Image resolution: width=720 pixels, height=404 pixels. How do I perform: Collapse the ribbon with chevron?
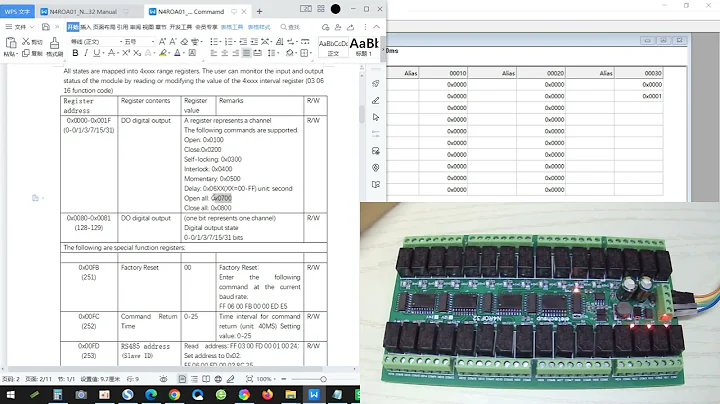pos(377,27)
